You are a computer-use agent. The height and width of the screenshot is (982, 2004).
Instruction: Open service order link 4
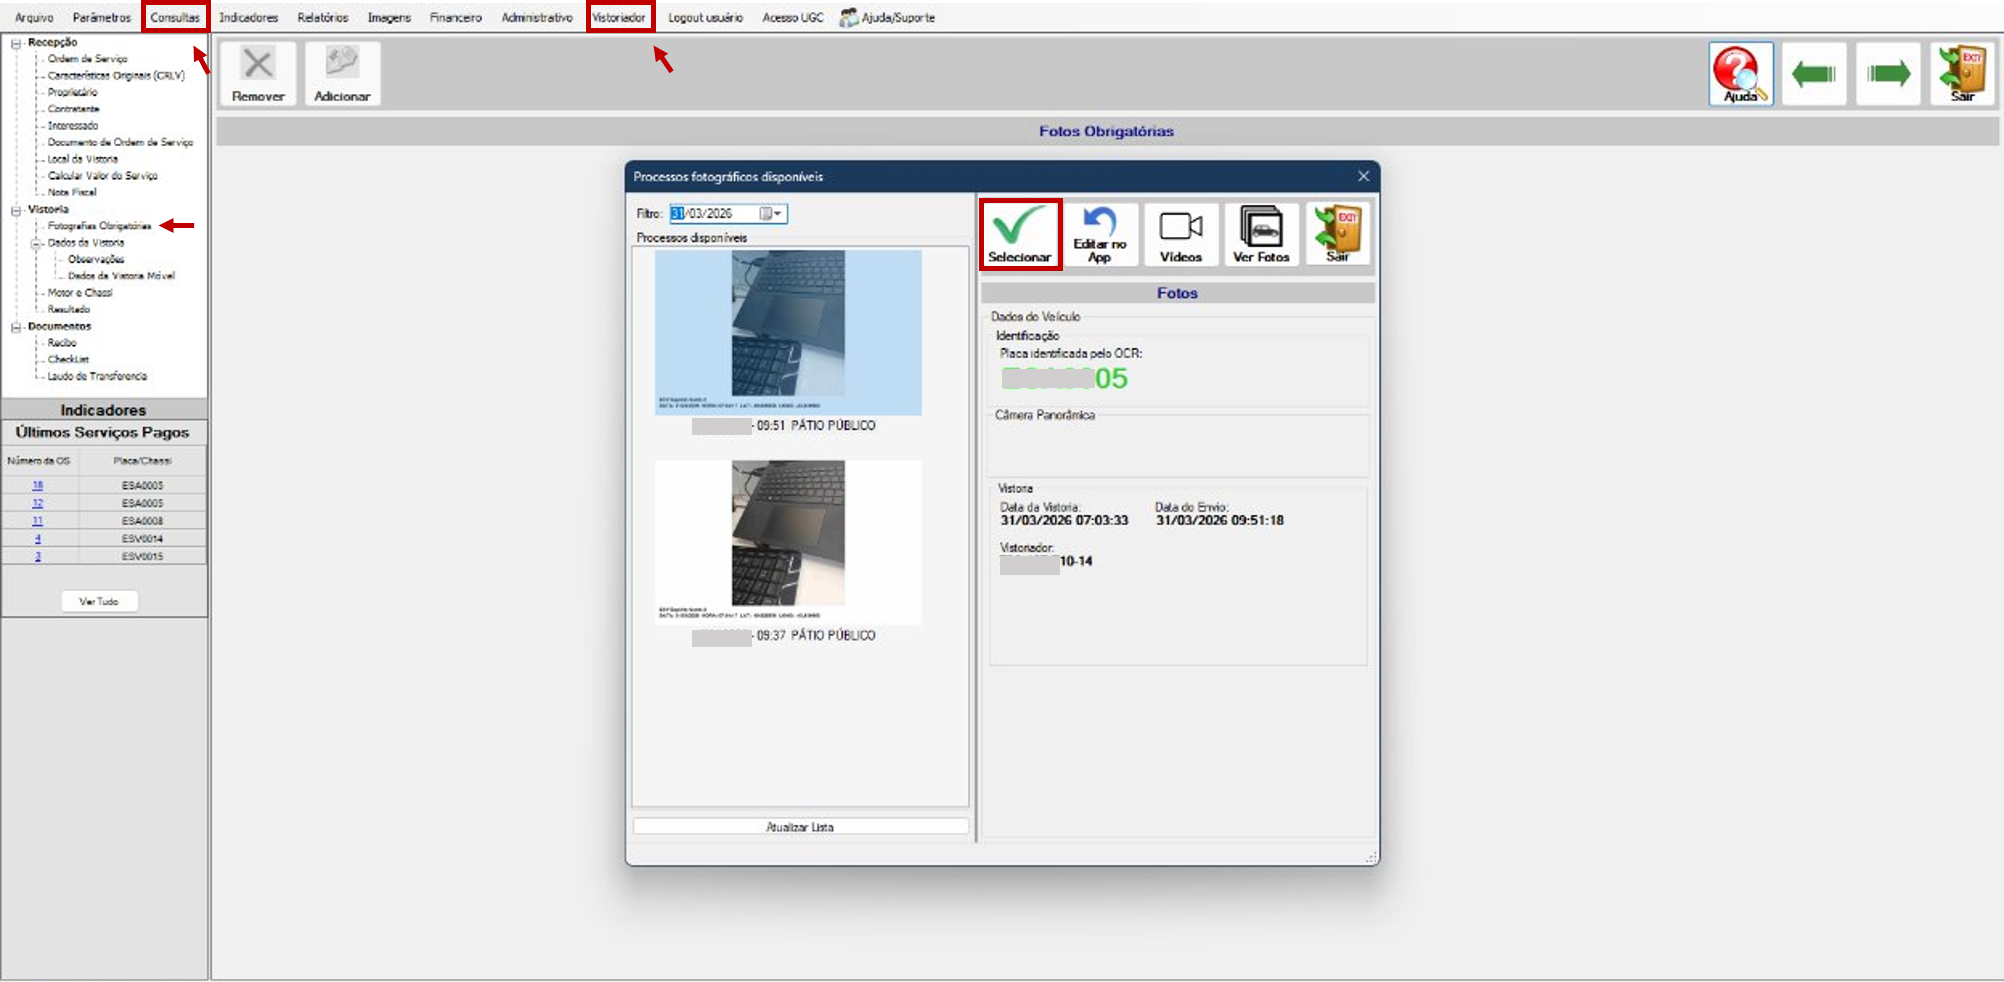click(38, 538)
